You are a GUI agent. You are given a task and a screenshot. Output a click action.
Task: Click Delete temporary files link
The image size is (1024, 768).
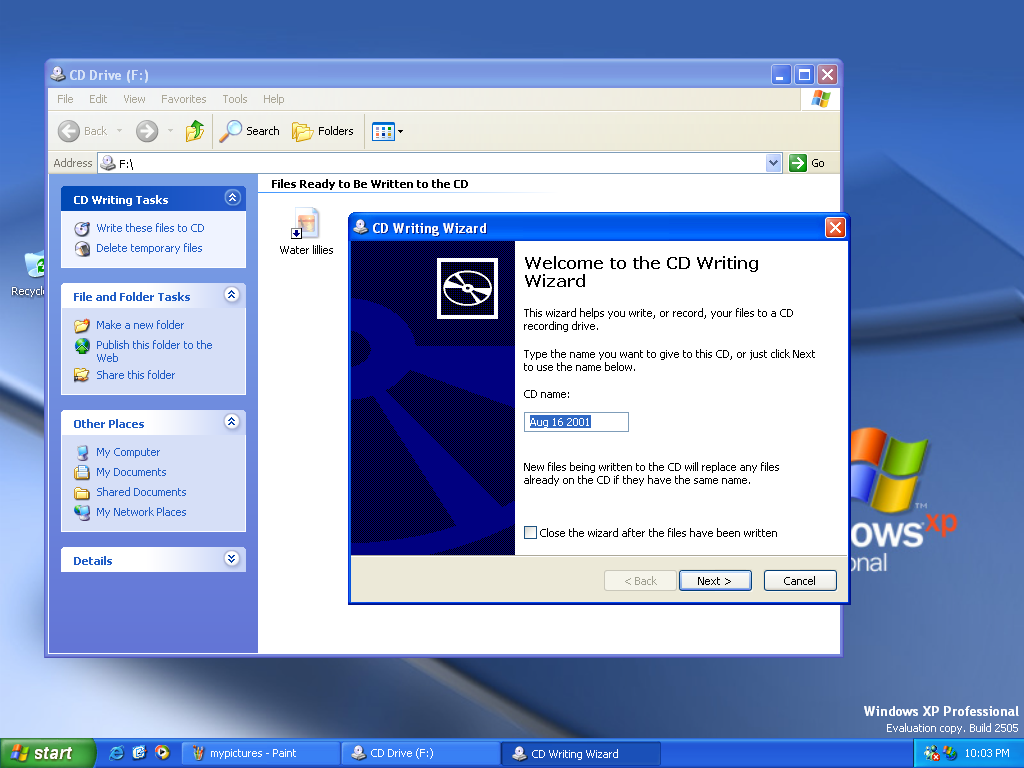(x=149, y=248)
